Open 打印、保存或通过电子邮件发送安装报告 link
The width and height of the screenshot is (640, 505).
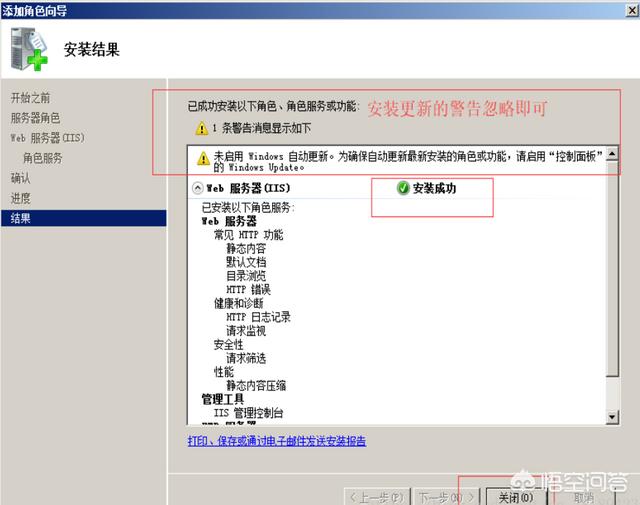click(277, 441)
